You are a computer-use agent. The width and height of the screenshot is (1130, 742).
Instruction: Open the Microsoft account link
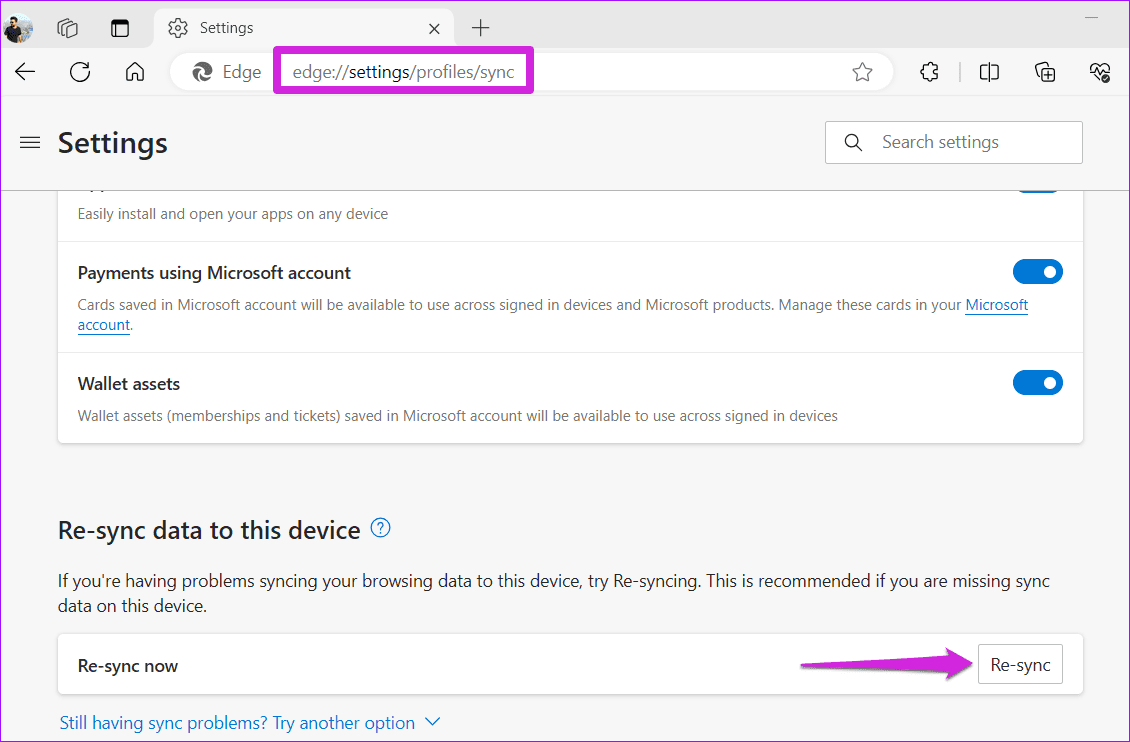pyautogui.click(x=996, y=304)
